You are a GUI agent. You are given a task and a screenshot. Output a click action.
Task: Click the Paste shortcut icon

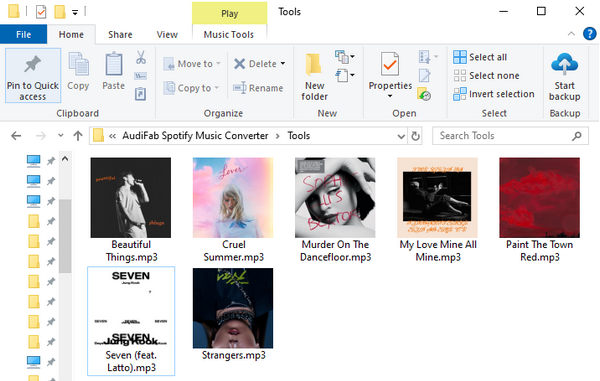coord(140,94)
